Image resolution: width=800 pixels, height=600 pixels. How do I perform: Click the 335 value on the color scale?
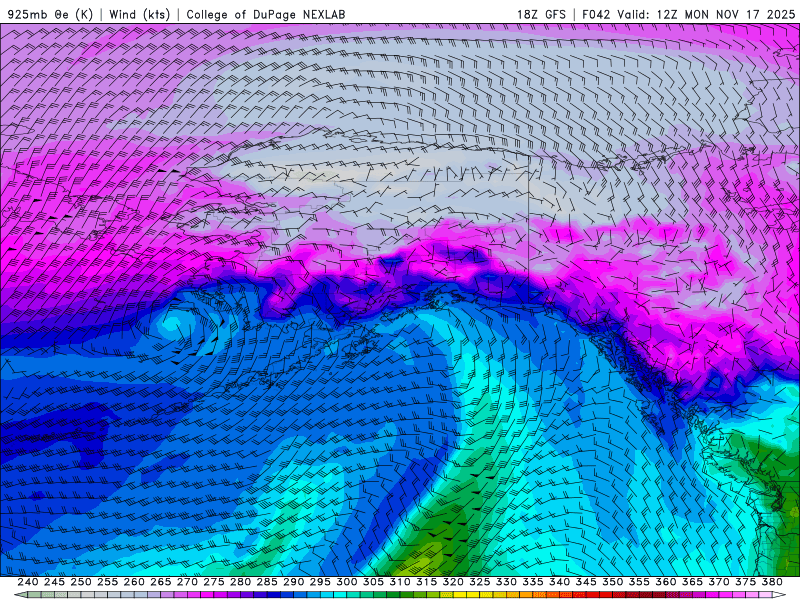pos(533,582)
